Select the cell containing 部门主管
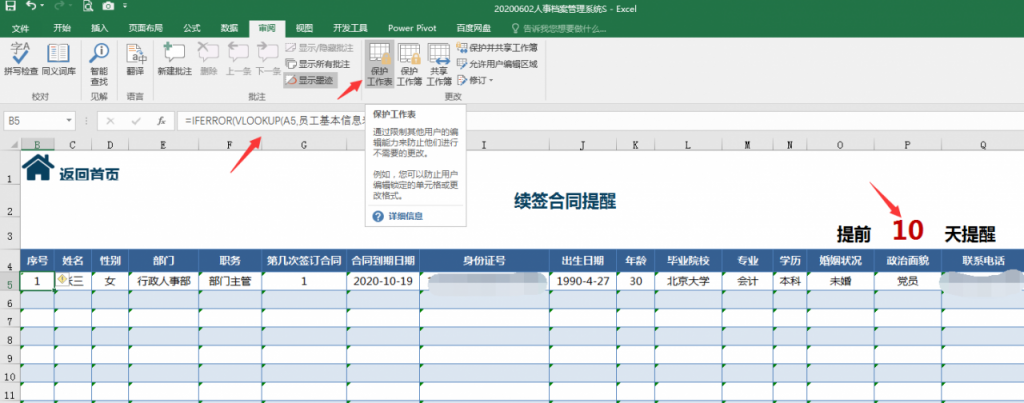Image resolution: width=1024 pixels, height=403 pixels. click(231, 282)
